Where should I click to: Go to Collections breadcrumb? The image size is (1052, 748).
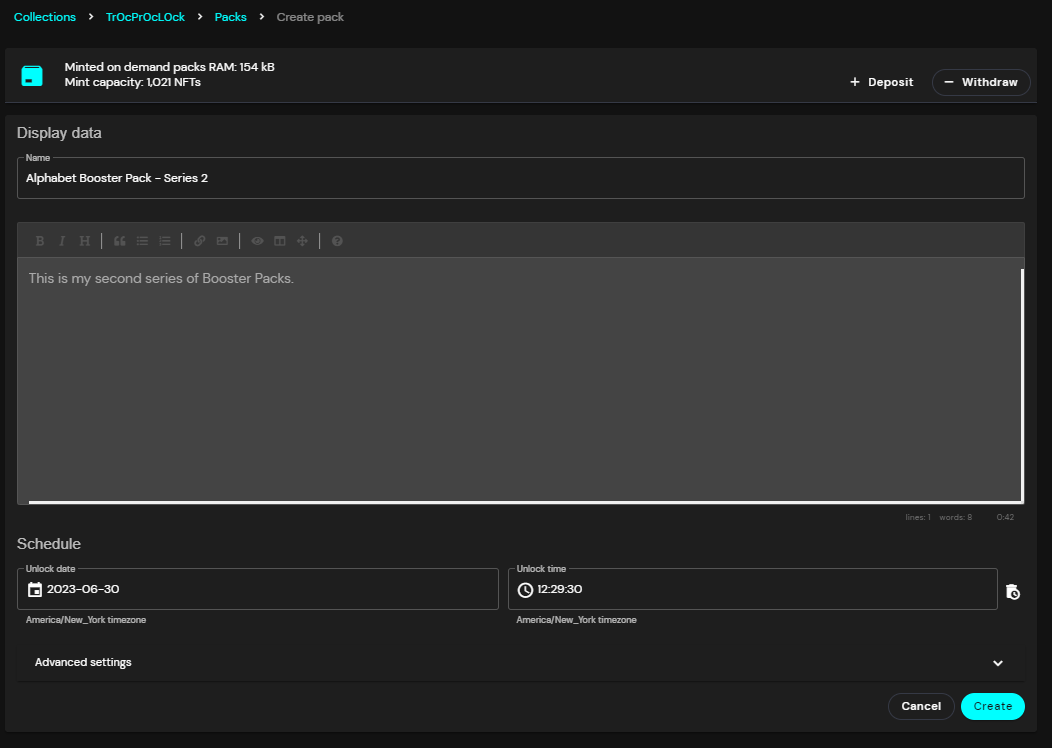(45, 17)
